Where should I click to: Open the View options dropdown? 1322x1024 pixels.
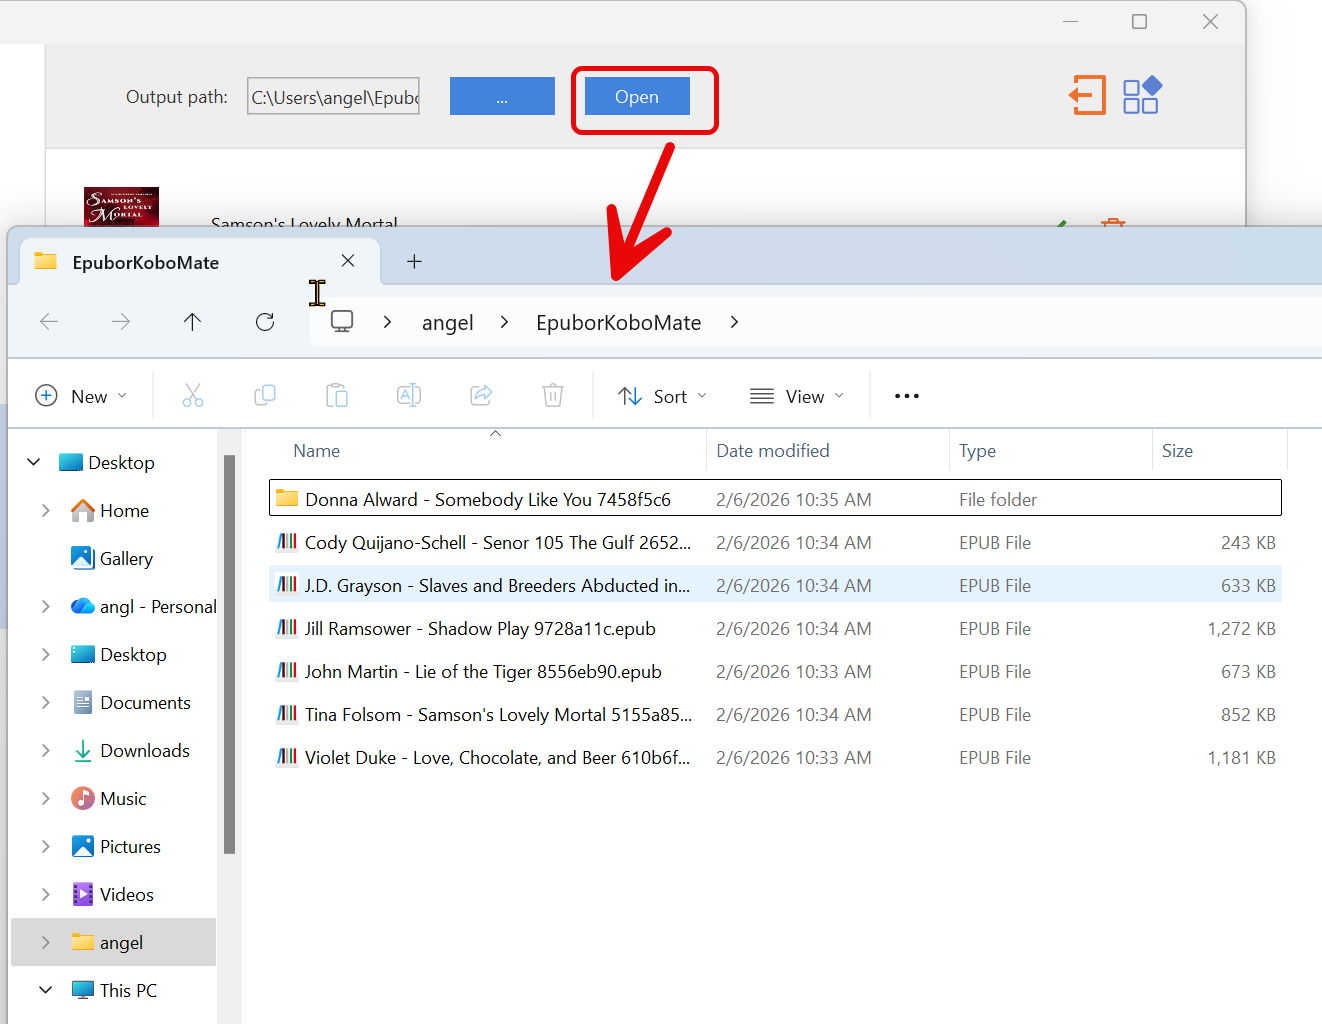[797, 395]
